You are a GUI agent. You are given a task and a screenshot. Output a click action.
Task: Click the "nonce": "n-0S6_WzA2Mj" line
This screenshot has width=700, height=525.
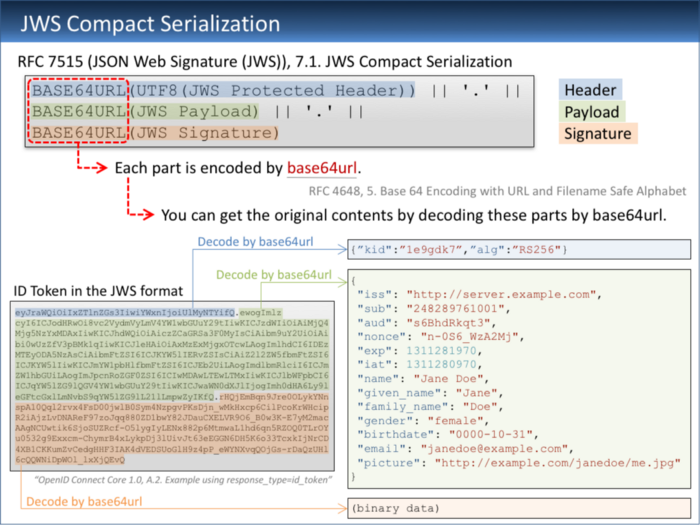[441, 336]
